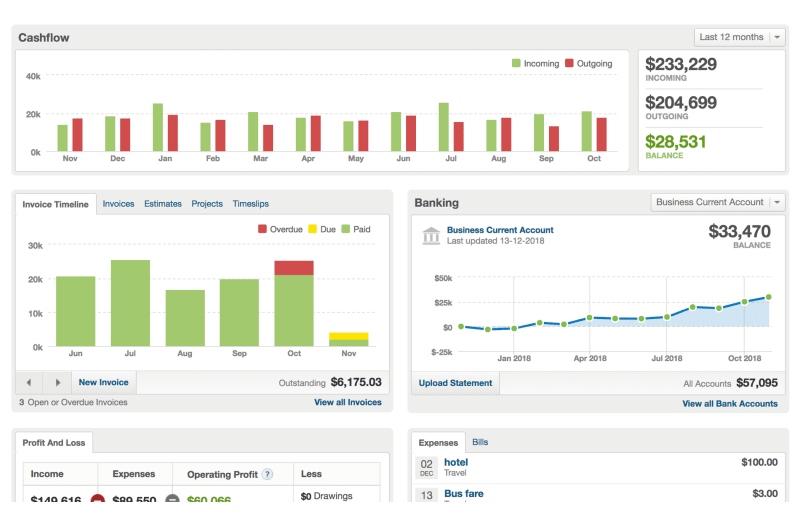Viewport: 800px width, 518px height.
Task: Click the red Outgoing legend swatch
Action: click(x=569, y=64)
